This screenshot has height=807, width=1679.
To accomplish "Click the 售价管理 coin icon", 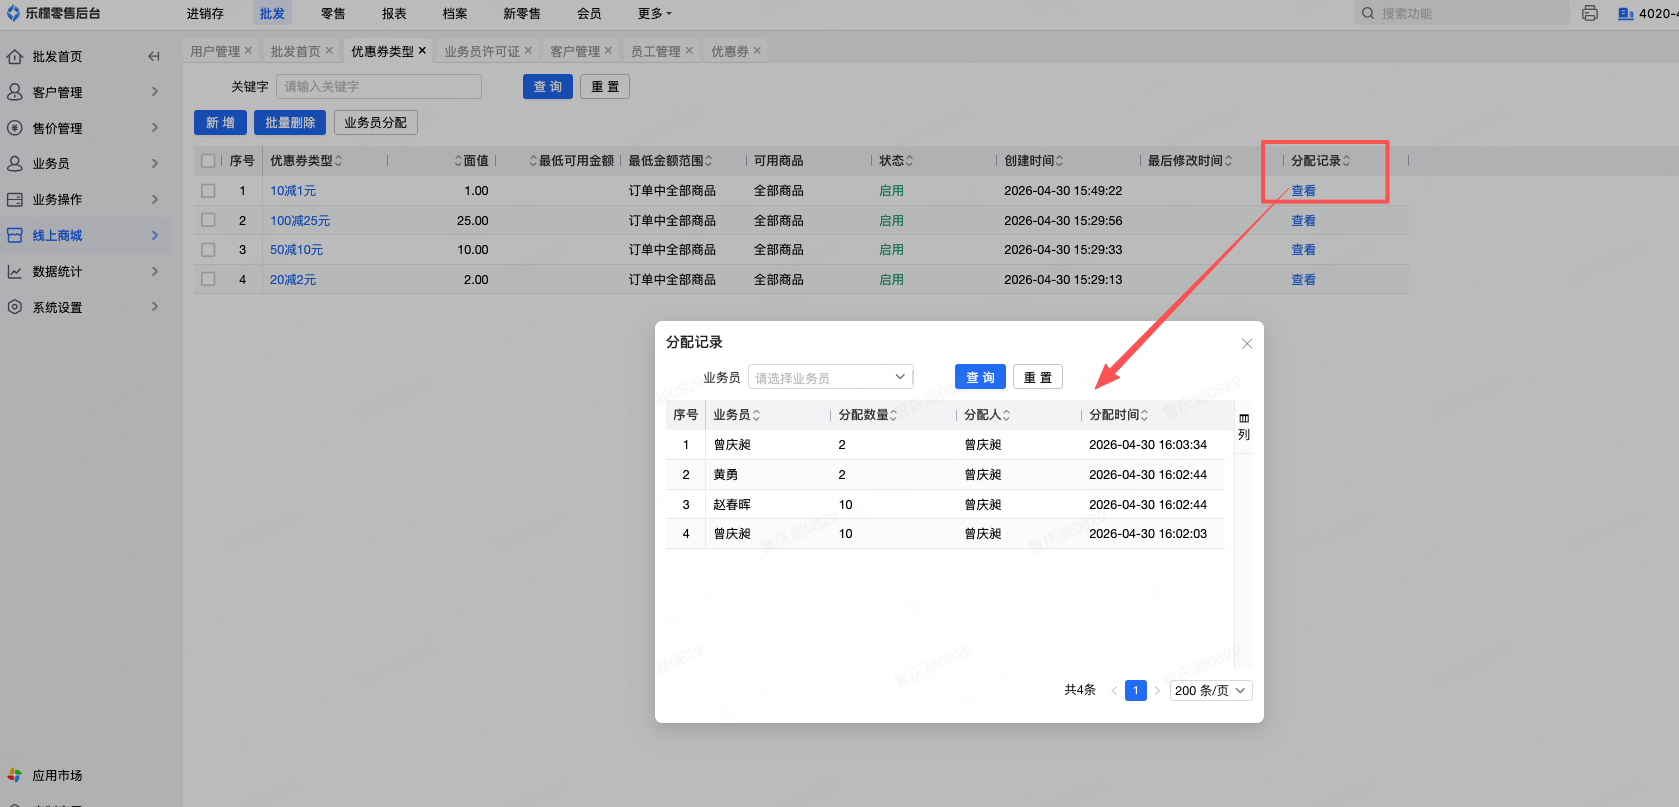I will click(x=15, y=128).
